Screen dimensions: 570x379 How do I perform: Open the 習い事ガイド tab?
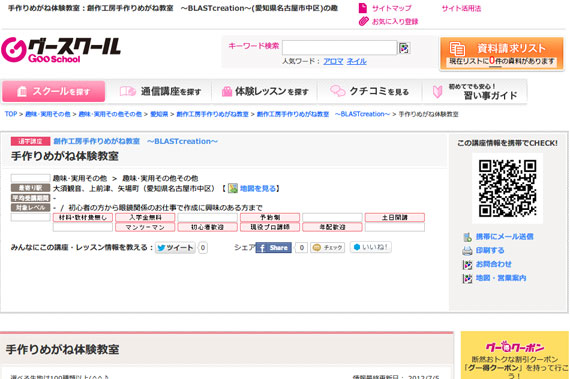[x=475, y=92]
